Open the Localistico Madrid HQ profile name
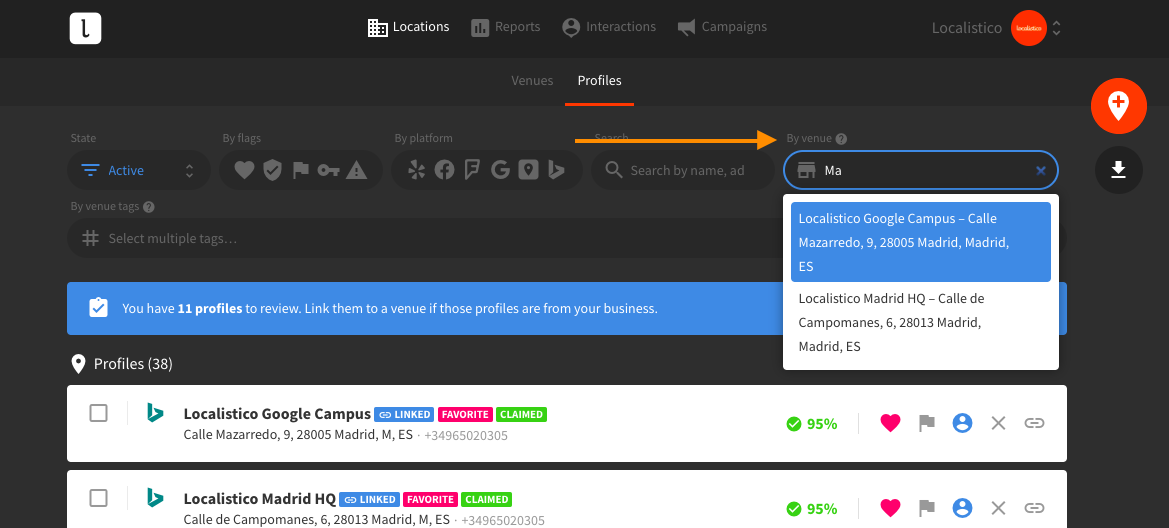 tap(259, 499)
